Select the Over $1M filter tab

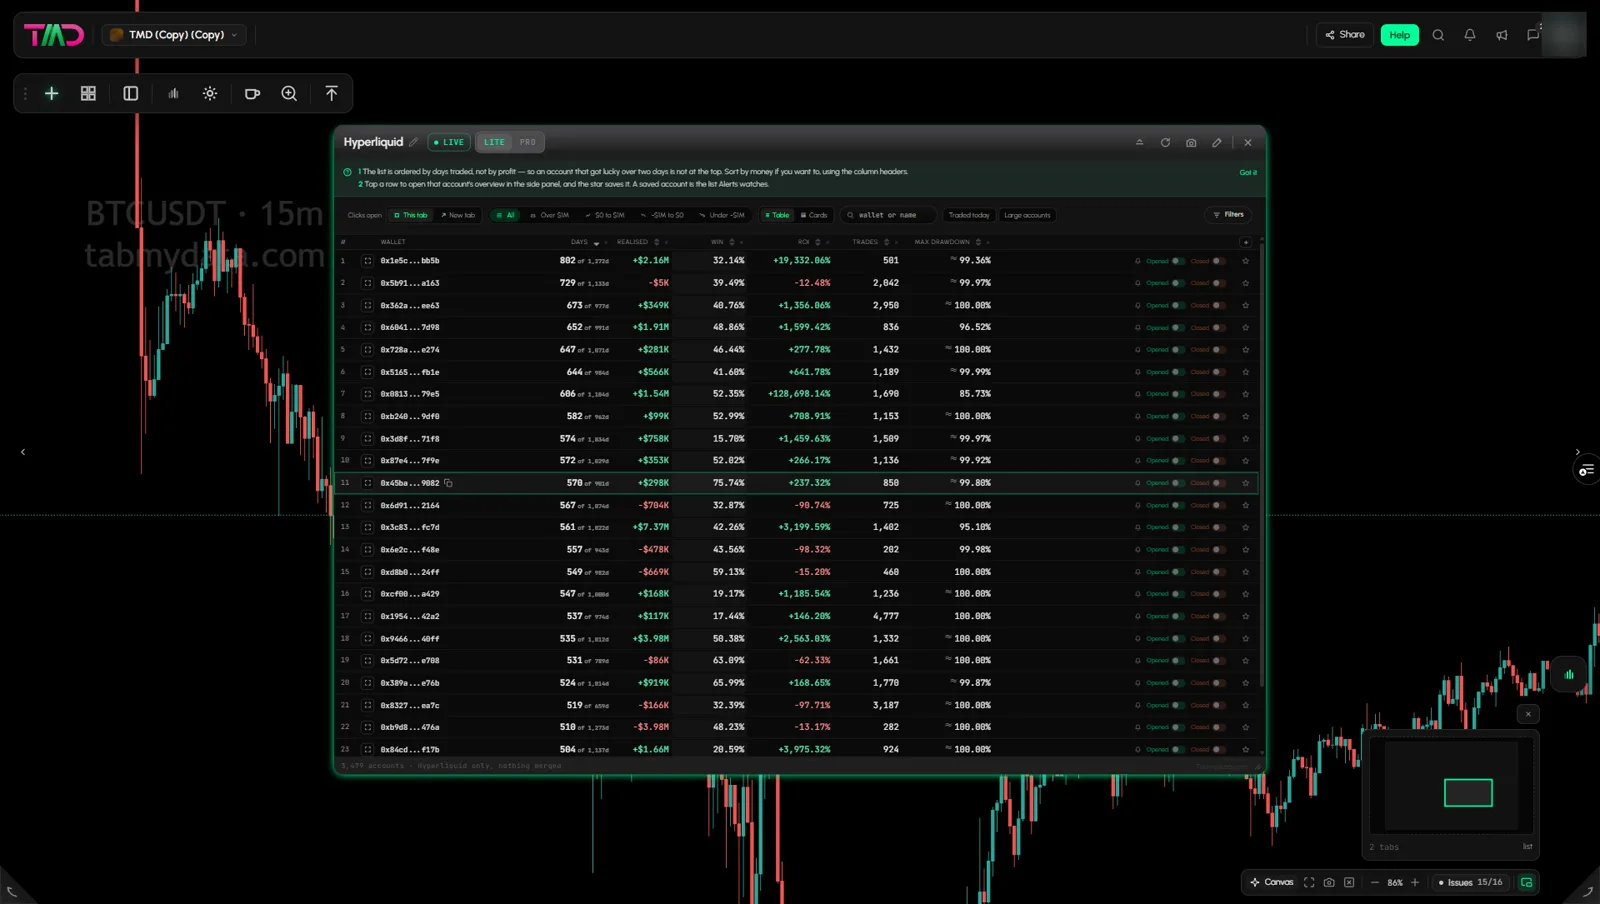click(x=549, y=215)
